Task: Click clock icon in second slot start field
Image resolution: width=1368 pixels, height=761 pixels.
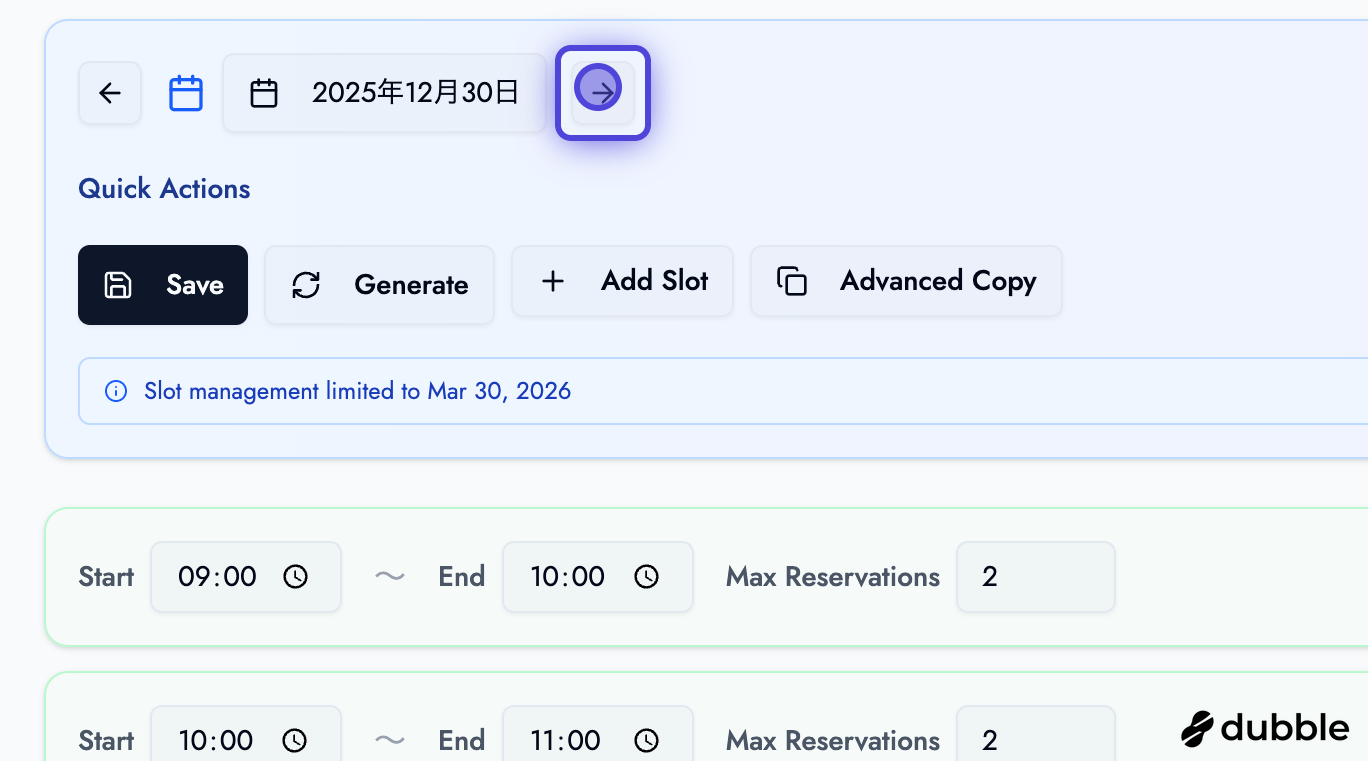Action: [x=296, y=741]
